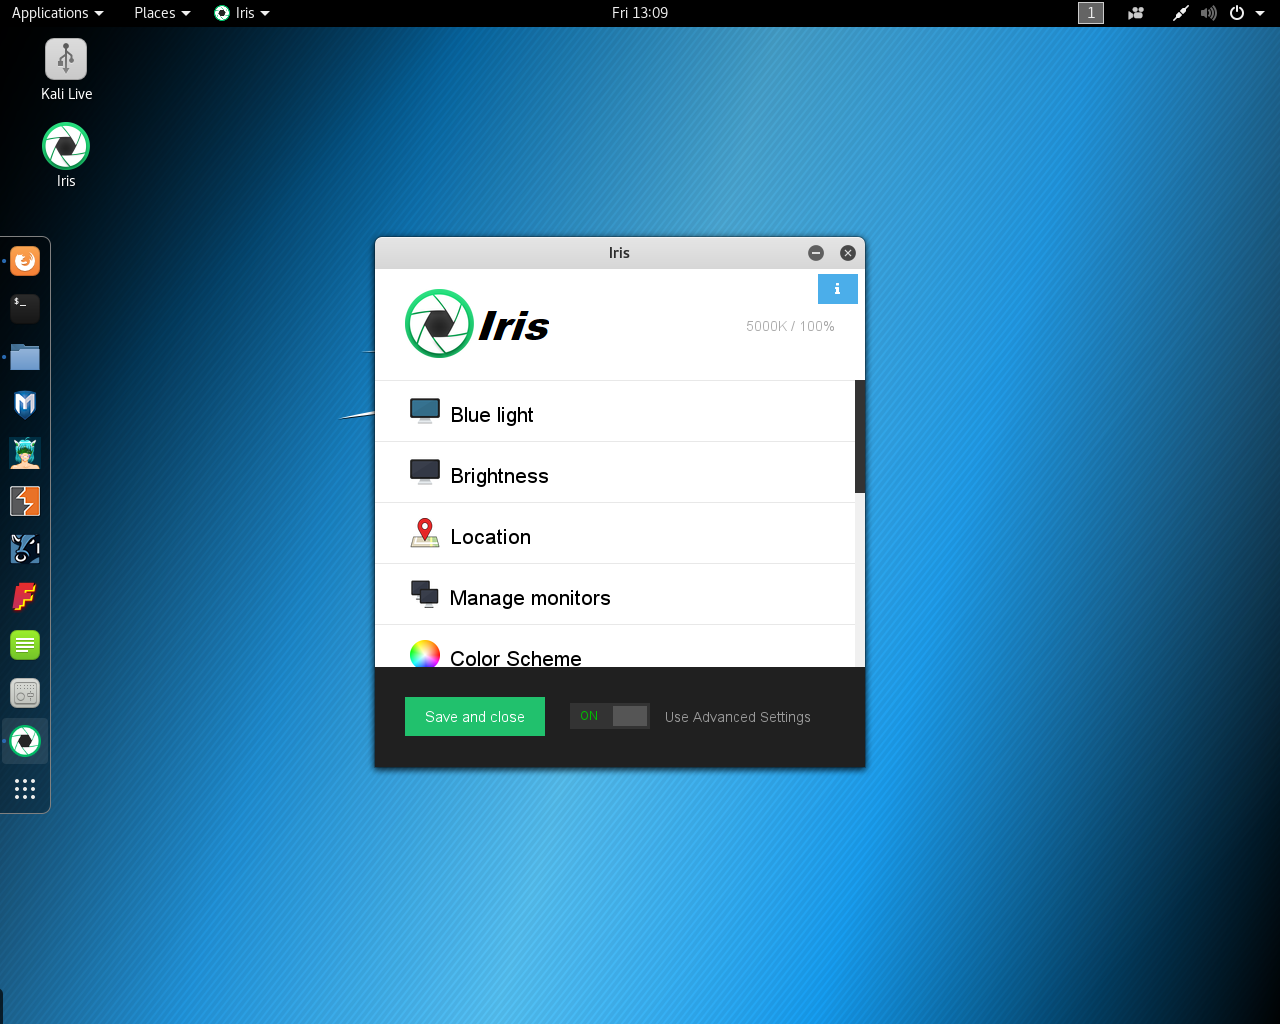Open the Manage monitors row
Viewport: 1280px width, 1024px height.
click(615, 595)
